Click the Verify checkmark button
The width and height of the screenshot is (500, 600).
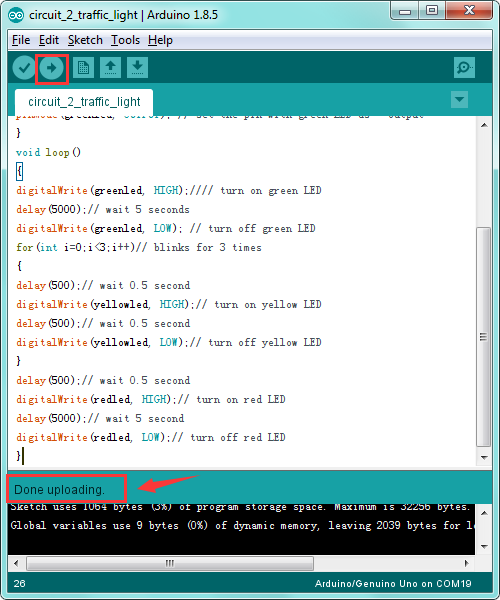[x=24, y=68]
